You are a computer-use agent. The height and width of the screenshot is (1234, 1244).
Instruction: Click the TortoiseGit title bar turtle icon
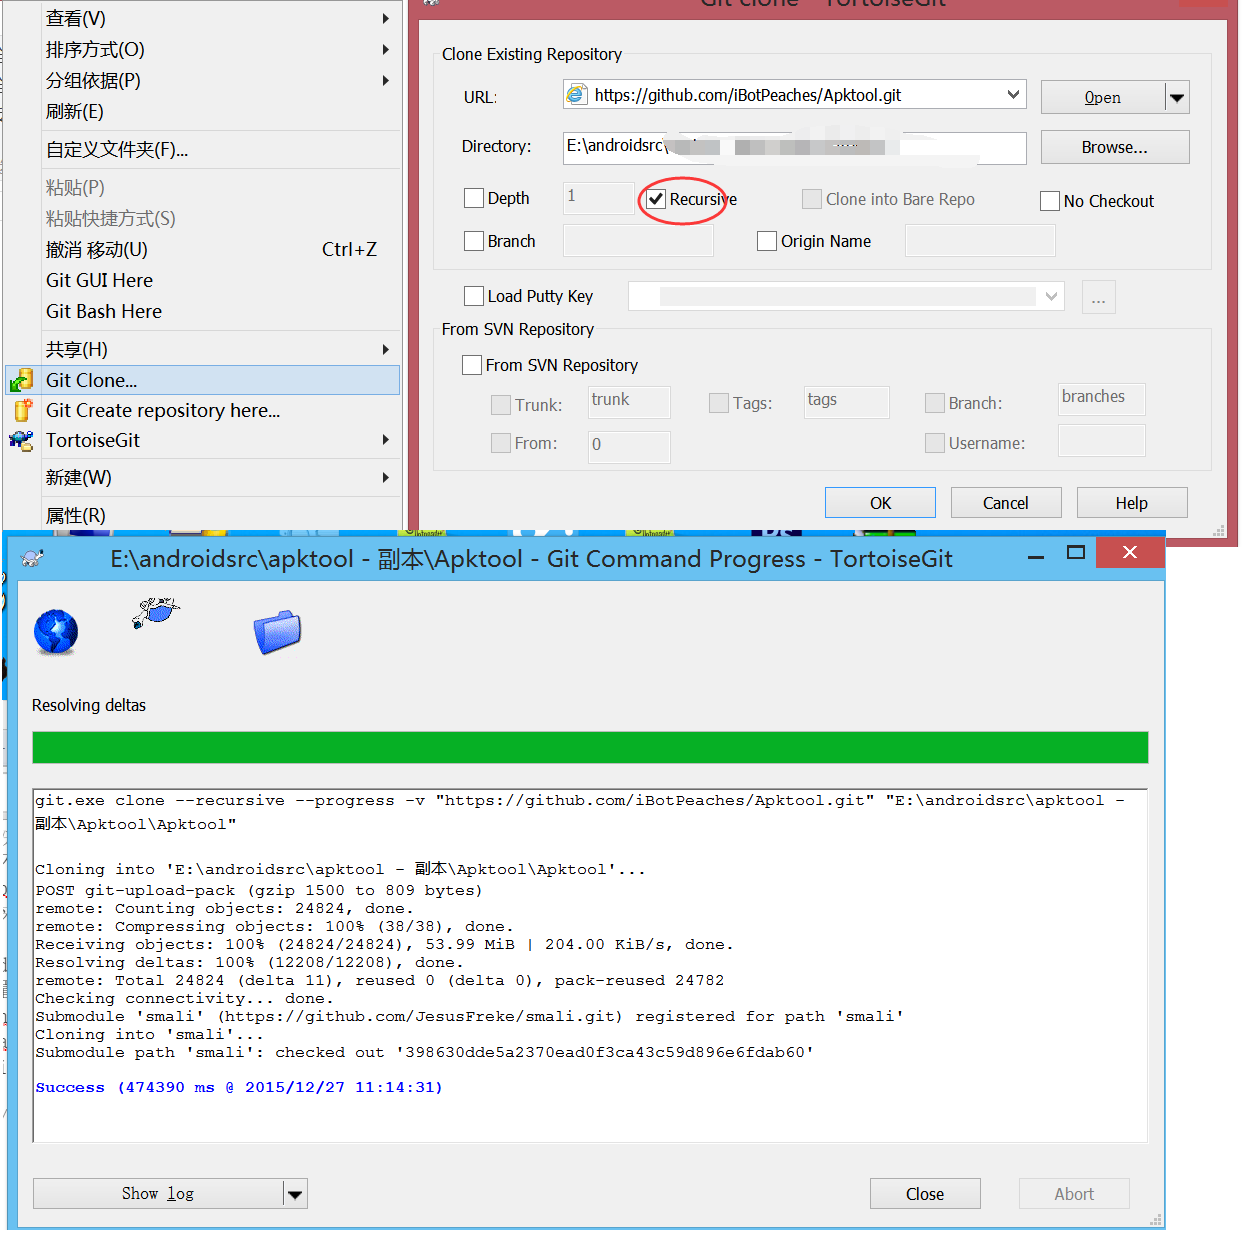(32, 558)
